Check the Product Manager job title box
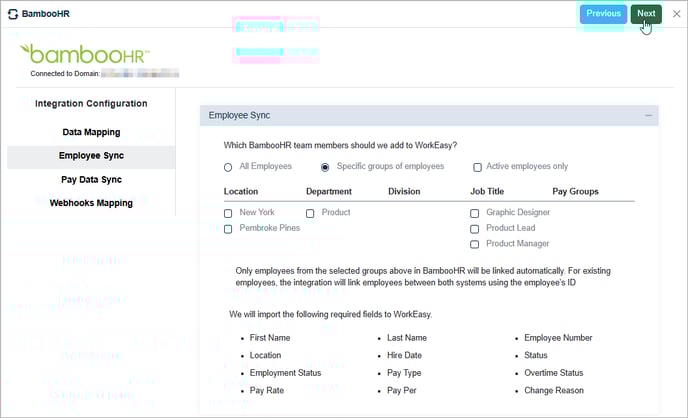Screen dimensions: 688x418 (474, 244)
